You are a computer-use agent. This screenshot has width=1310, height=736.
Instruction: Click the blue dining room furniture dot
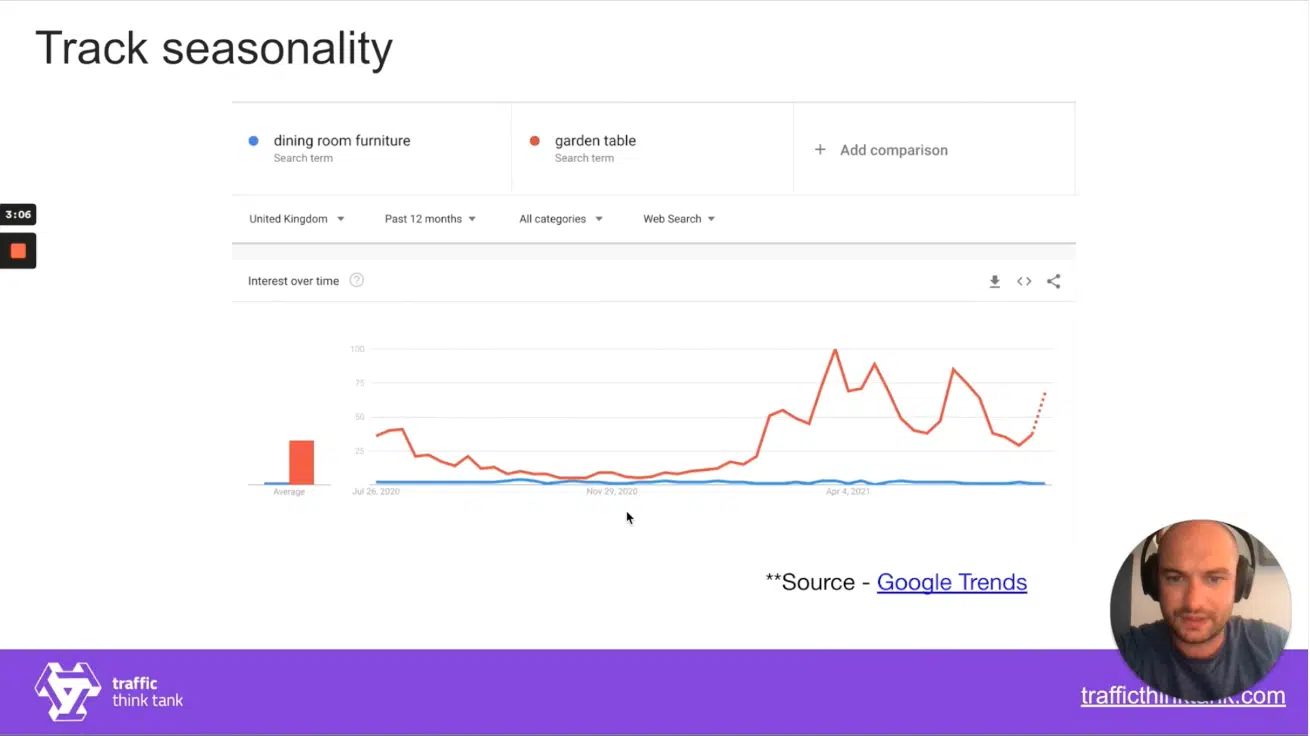254,141
